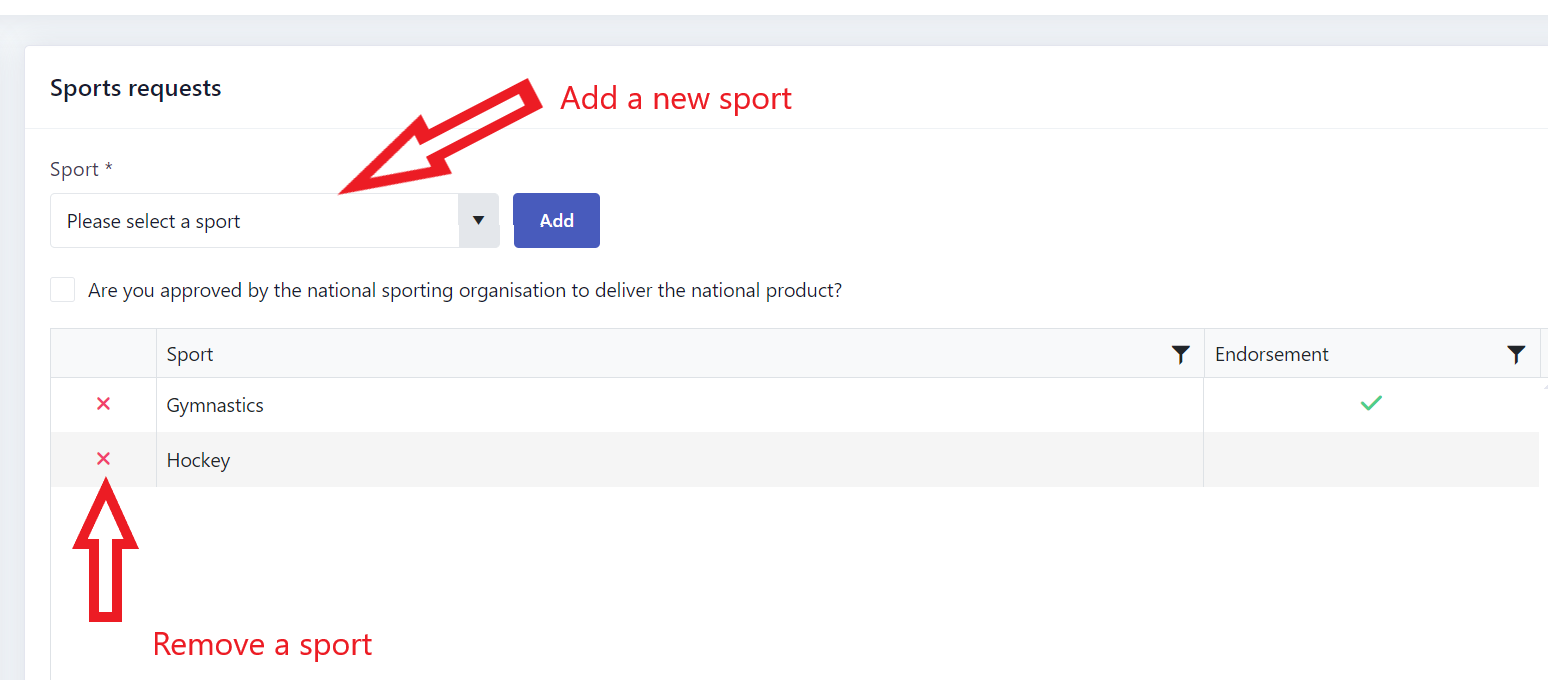This screenshot has height=680, width=1548.
Task: Select the Hockey cell
Action: (680, 460)
